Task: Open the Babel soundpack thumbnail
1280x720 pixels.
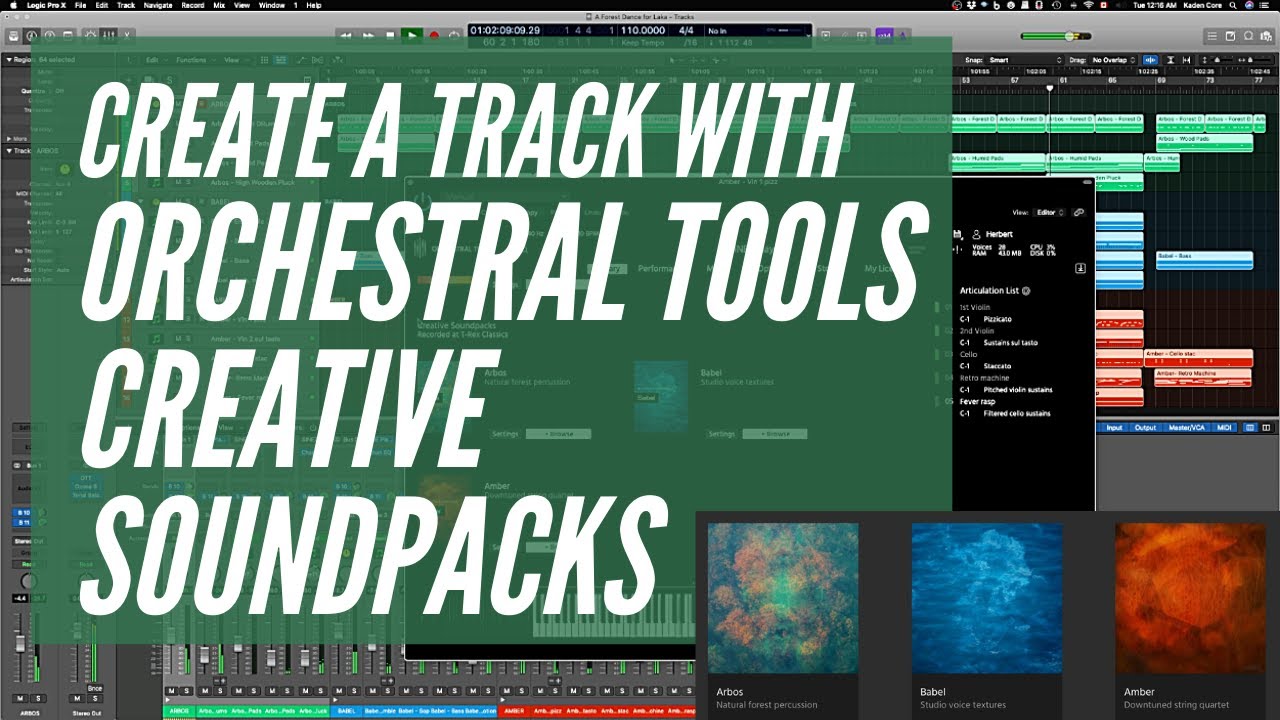Action: tap(987, 598)
